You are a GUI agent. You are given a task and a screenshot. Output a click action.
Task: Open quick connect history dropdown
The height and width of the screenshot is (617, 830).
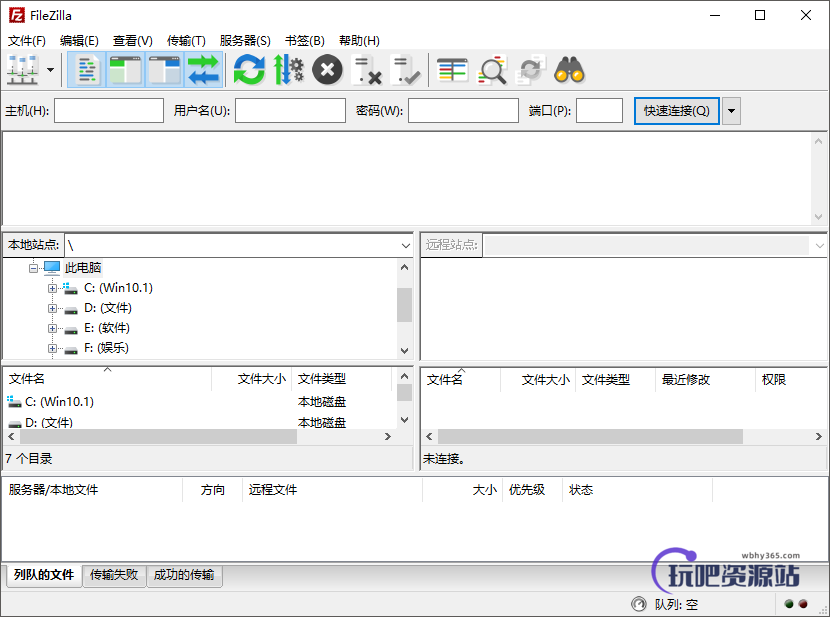(732, 111)
